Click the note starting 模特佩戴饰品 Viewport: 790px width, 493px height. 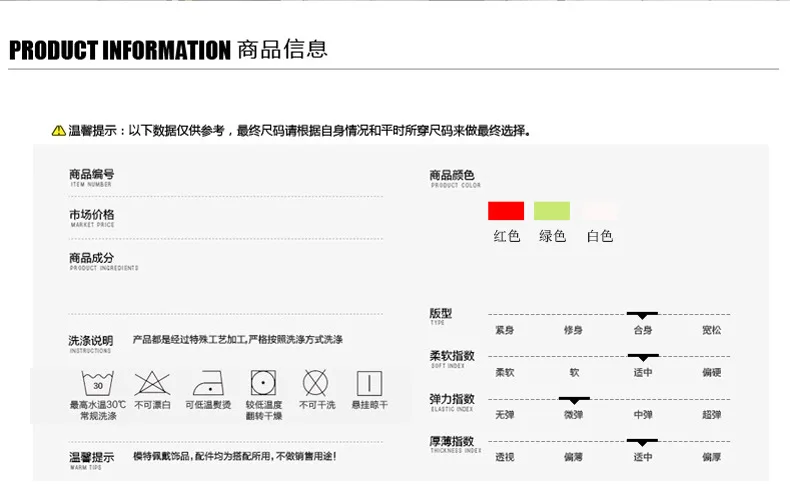pos(234,456)
